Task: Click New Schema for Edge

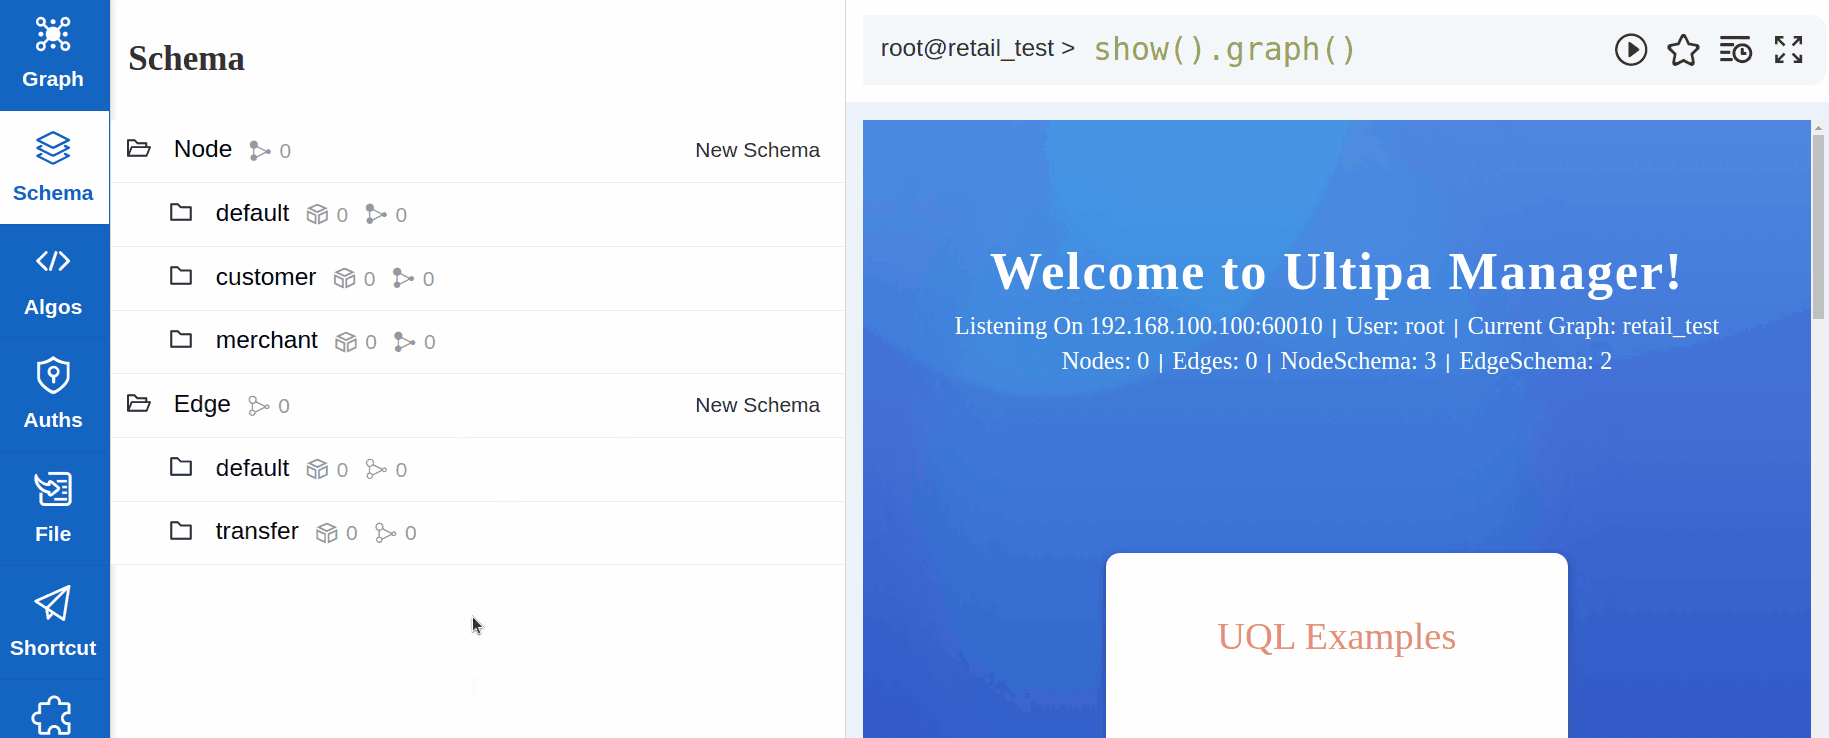Action: coord(757,405)
